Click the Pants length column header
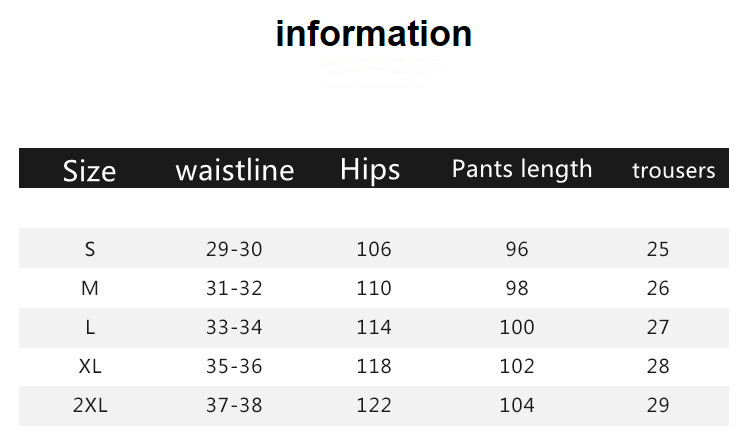 point(522,169)
